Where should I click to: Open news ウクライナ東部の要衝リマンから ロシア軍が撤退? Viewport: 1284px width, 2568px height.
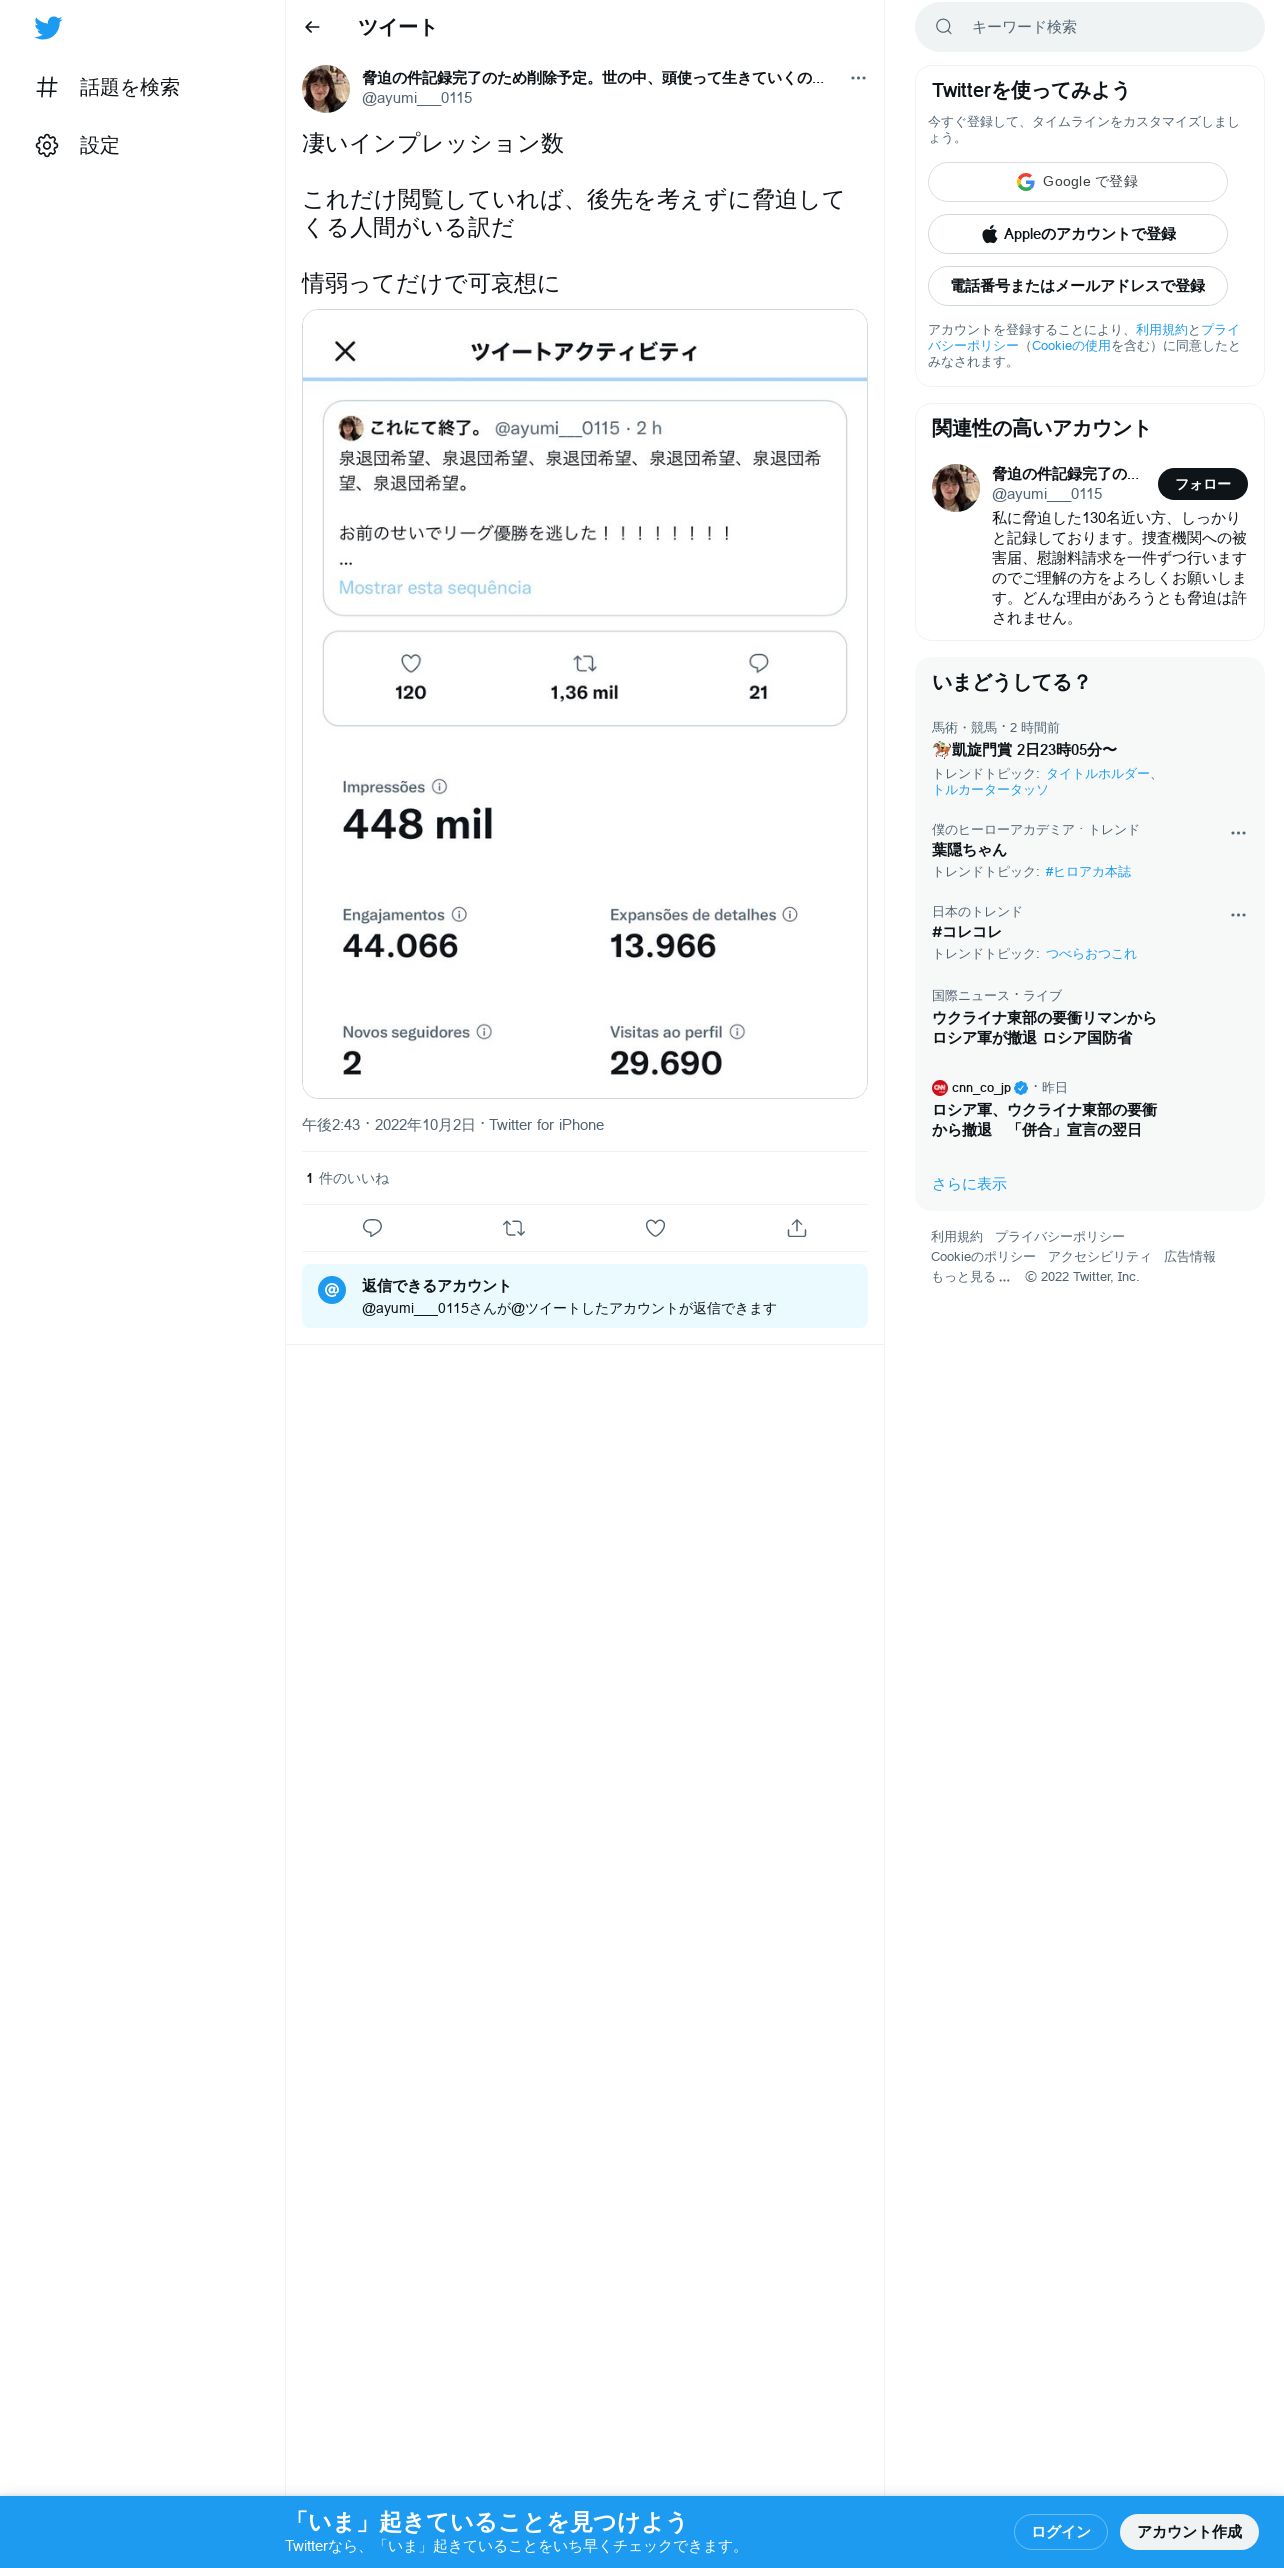click(1044, 1028)
